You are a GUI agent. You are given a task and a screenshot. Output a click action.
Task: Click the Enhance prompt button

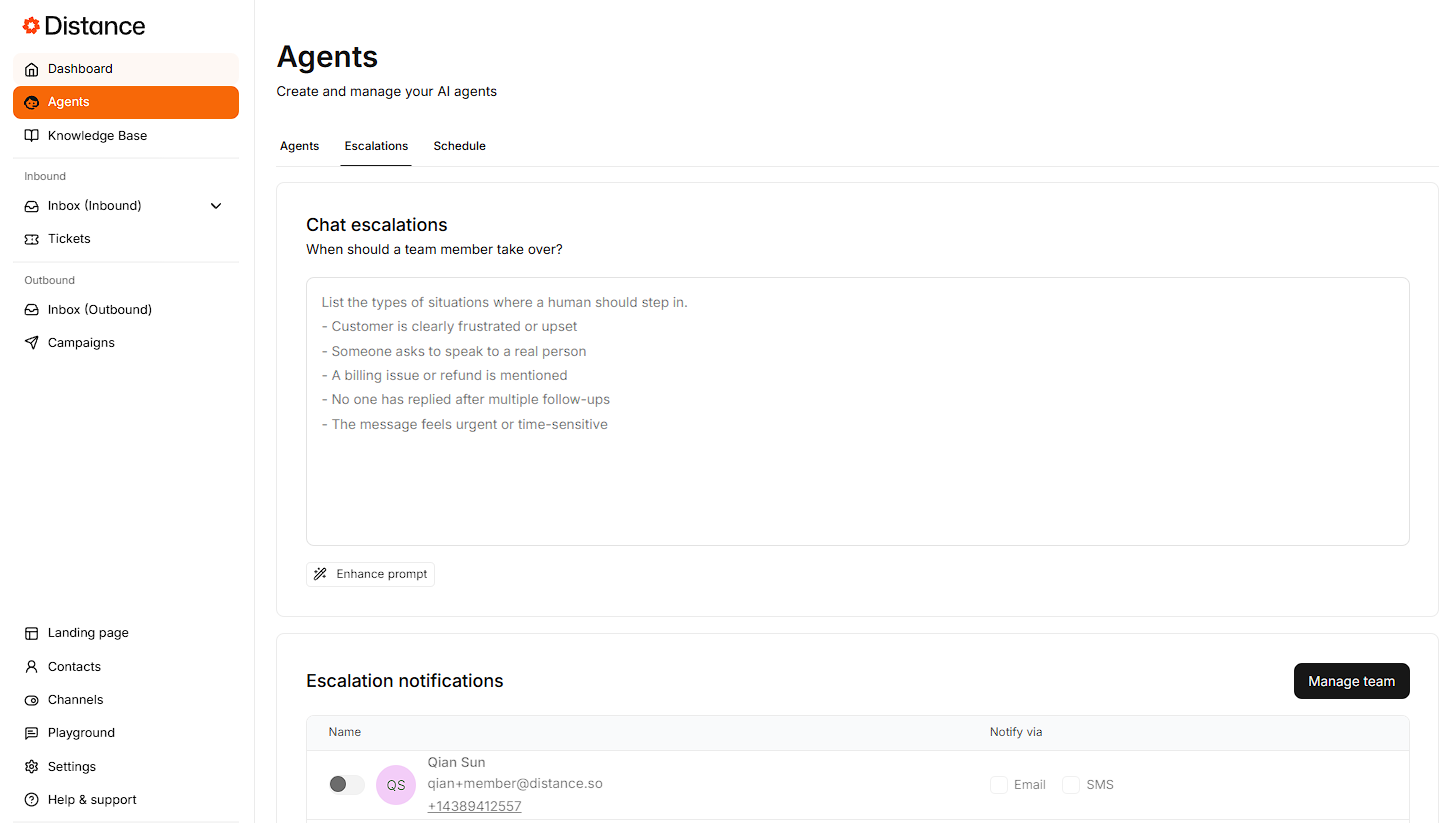point(370,574)
